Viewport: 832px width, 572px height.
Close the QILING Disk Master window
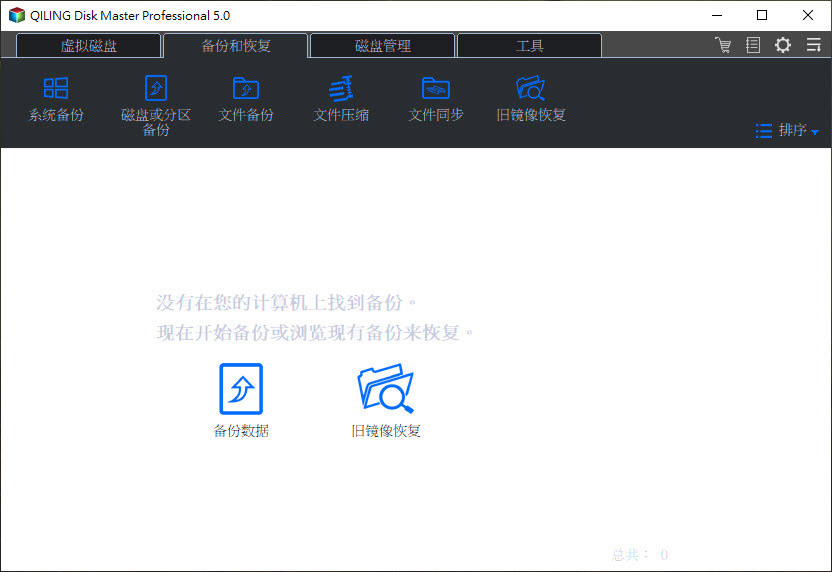click(808, 15)
